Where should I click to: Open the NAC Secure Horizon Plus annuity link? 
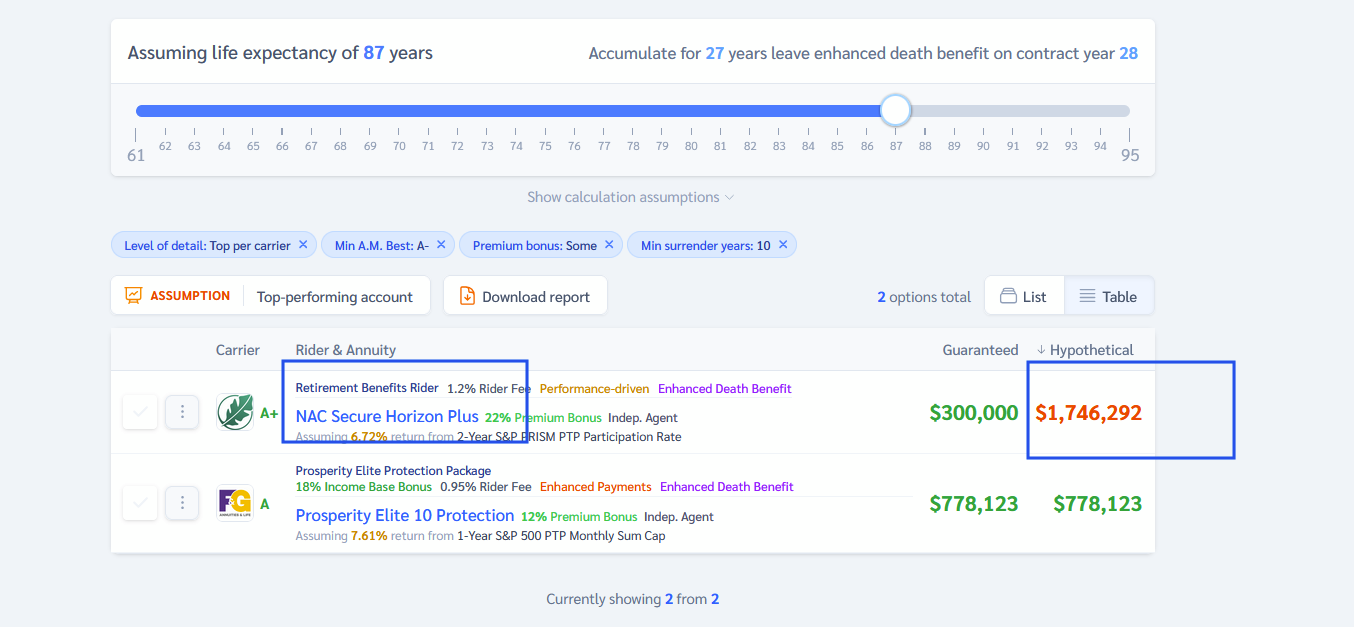pos(387,416)
